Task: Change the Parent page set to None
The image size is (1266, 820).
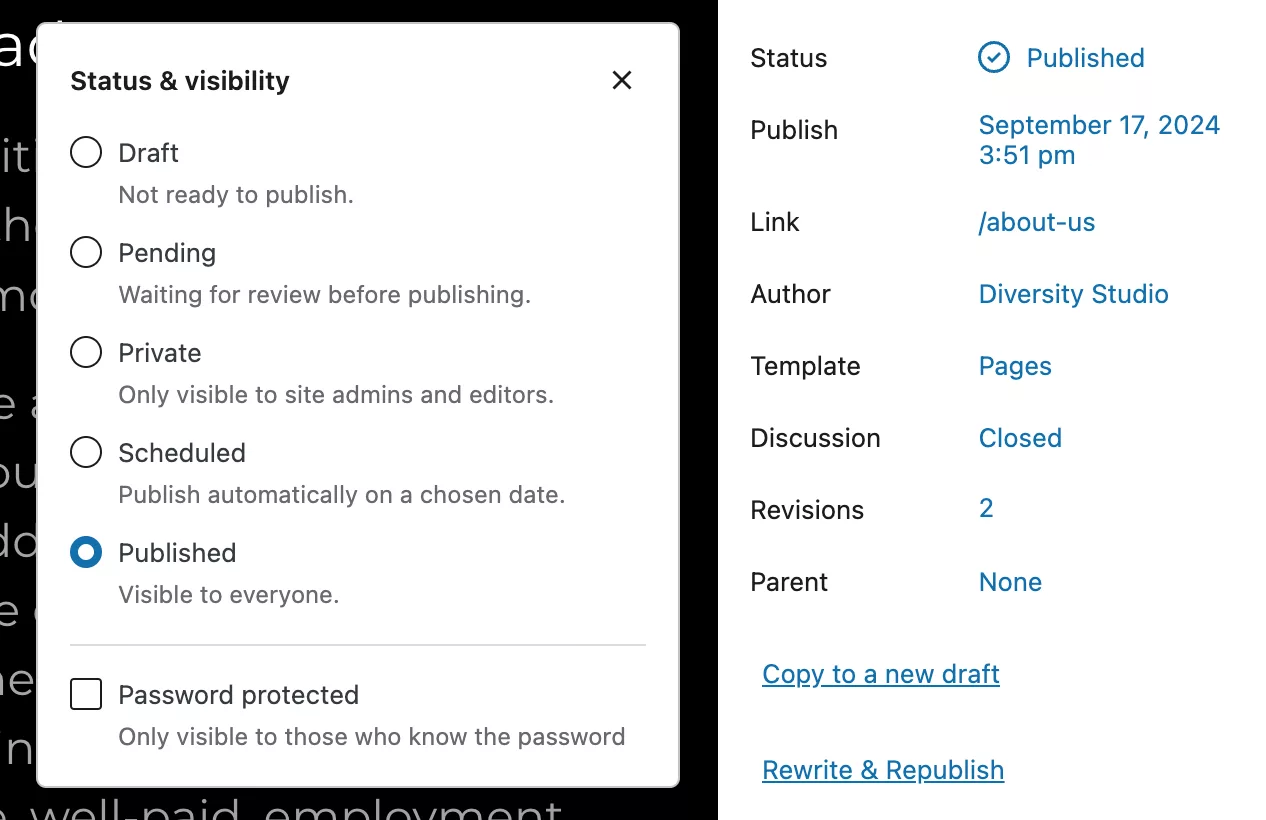Action: 1009,582
